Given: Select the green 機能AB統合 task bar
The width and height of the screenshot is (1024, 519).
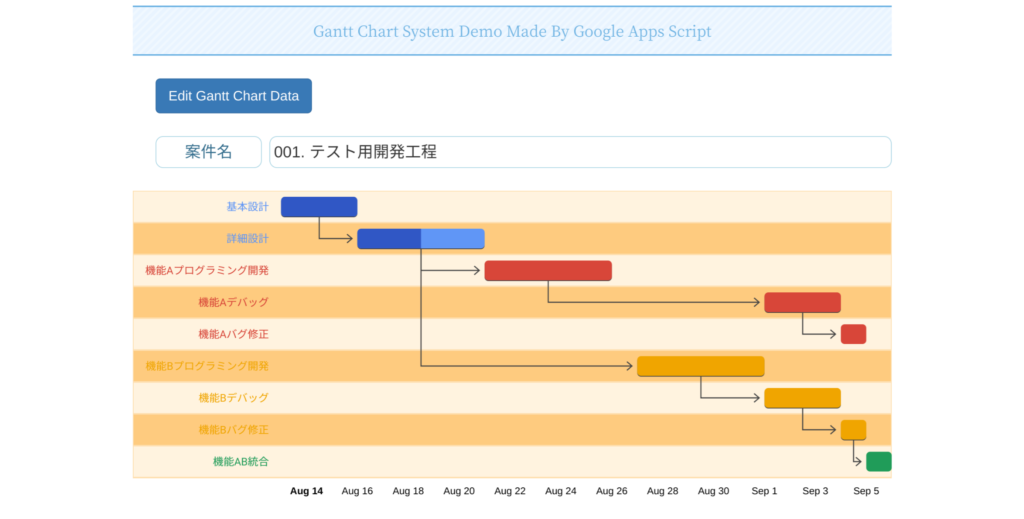Looking at the screenshot, I should click(878, 461).
